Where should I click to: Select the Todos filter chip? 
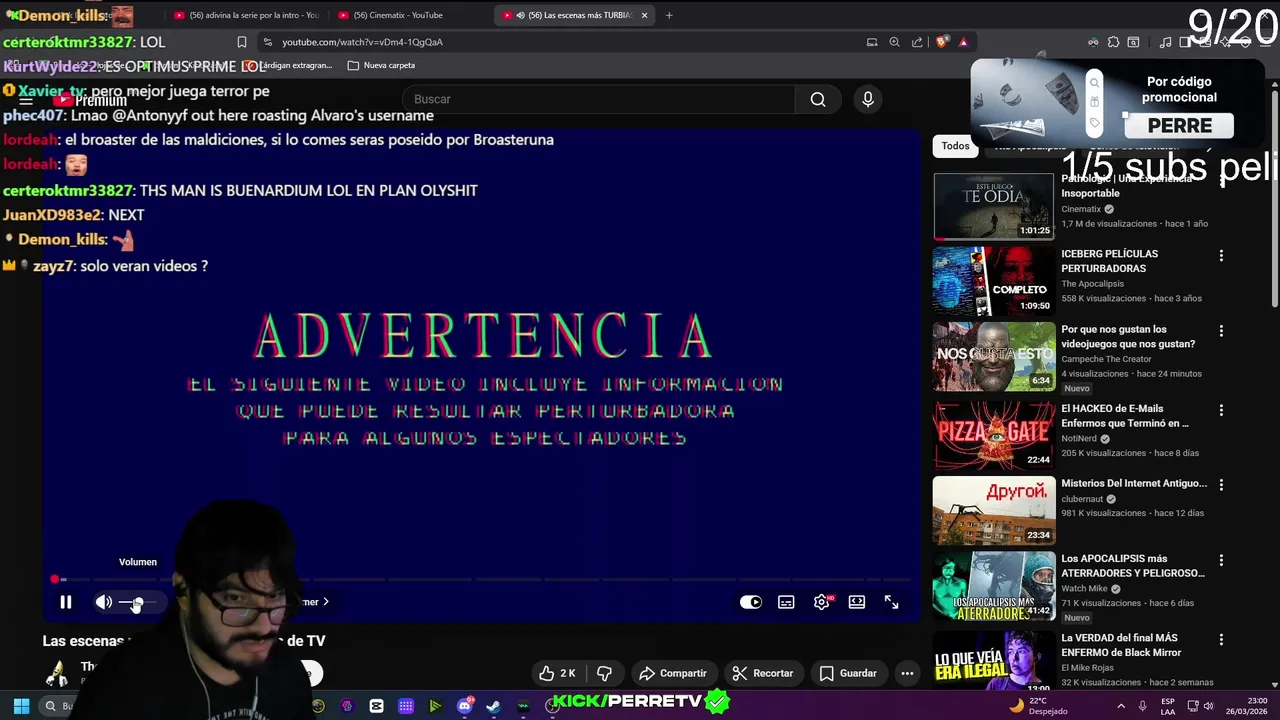click(955, 146)
